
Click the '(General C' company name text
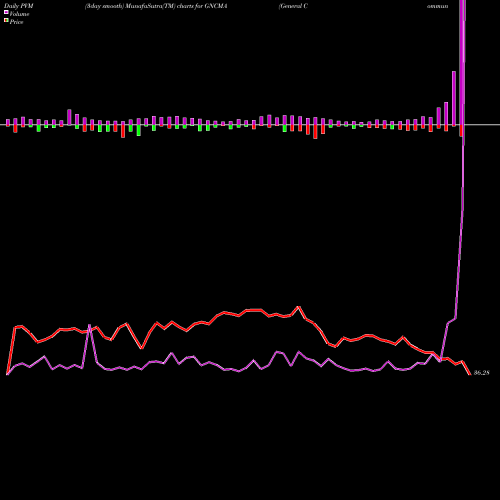coord(293,6)
